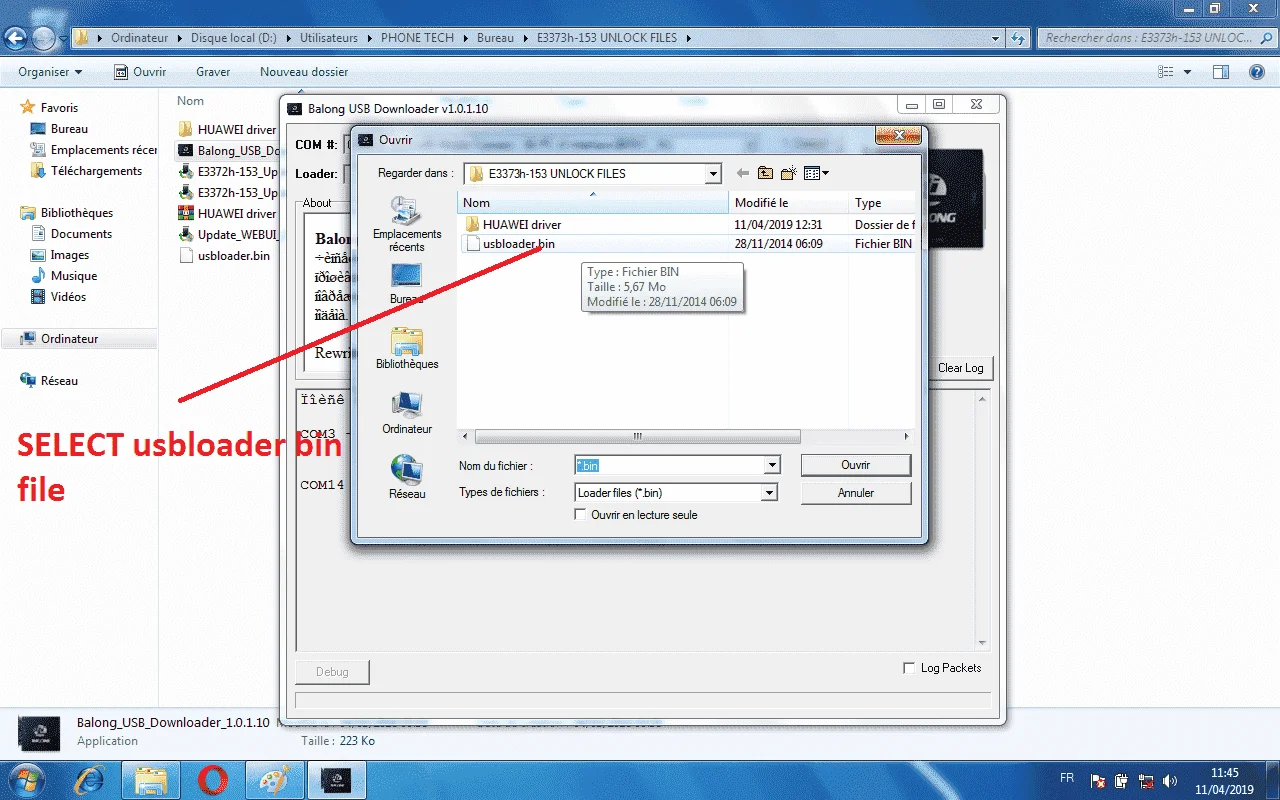Viewport: 1280px width, 800px height.
Task: Open the HUAWEI driver folder in the dialog
Action: point(522,225)
